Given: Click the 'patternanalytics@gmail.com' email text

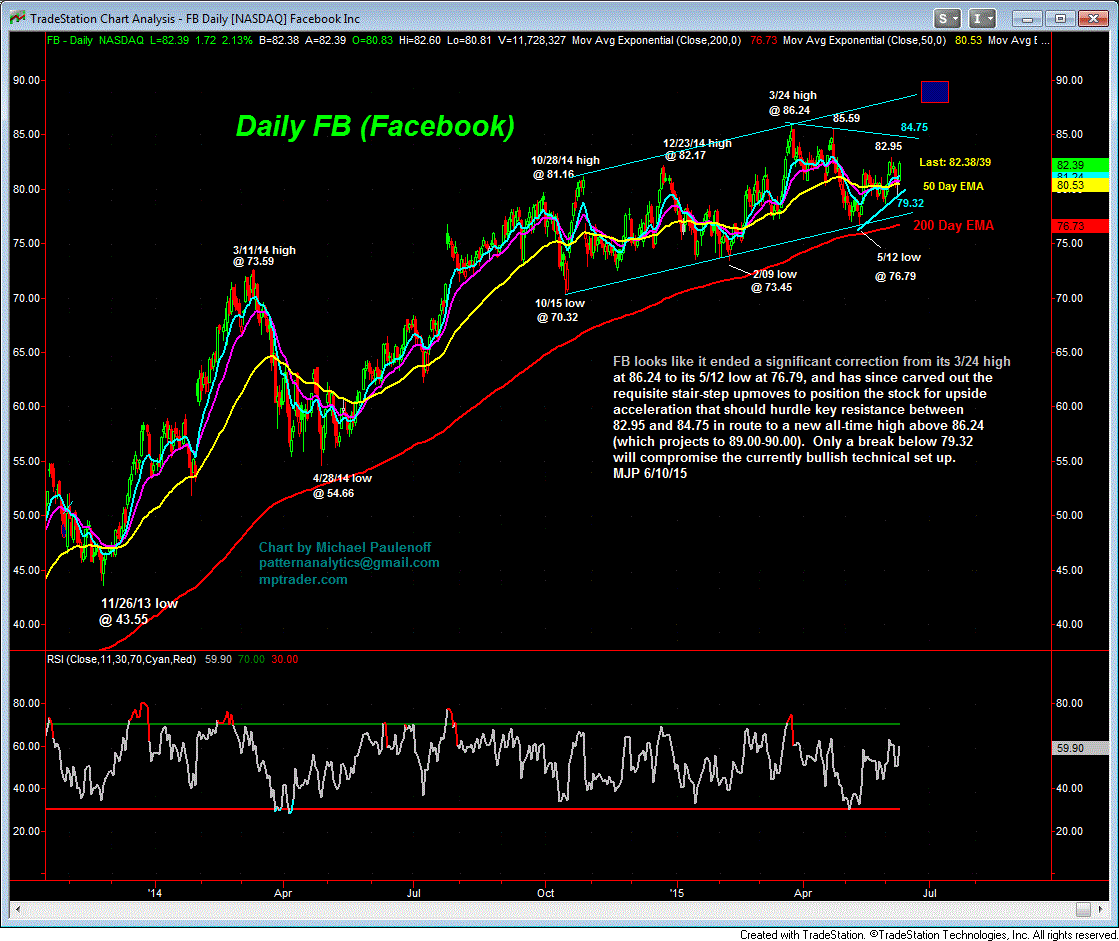Looking at the screenshot, I should pyautogui.click(x=349, y=563).
